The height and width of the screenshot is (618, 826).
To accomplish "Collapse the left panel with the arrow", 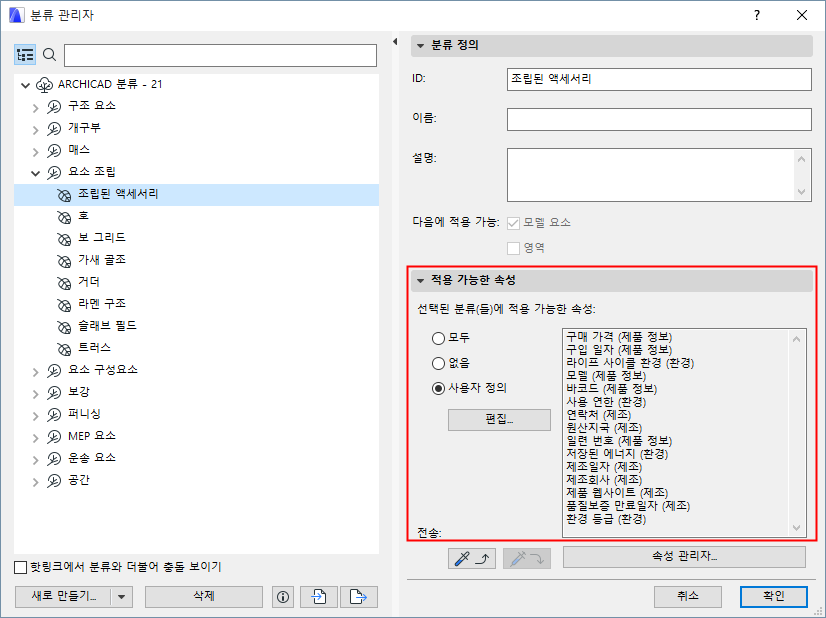I will [x=395, y=42].
